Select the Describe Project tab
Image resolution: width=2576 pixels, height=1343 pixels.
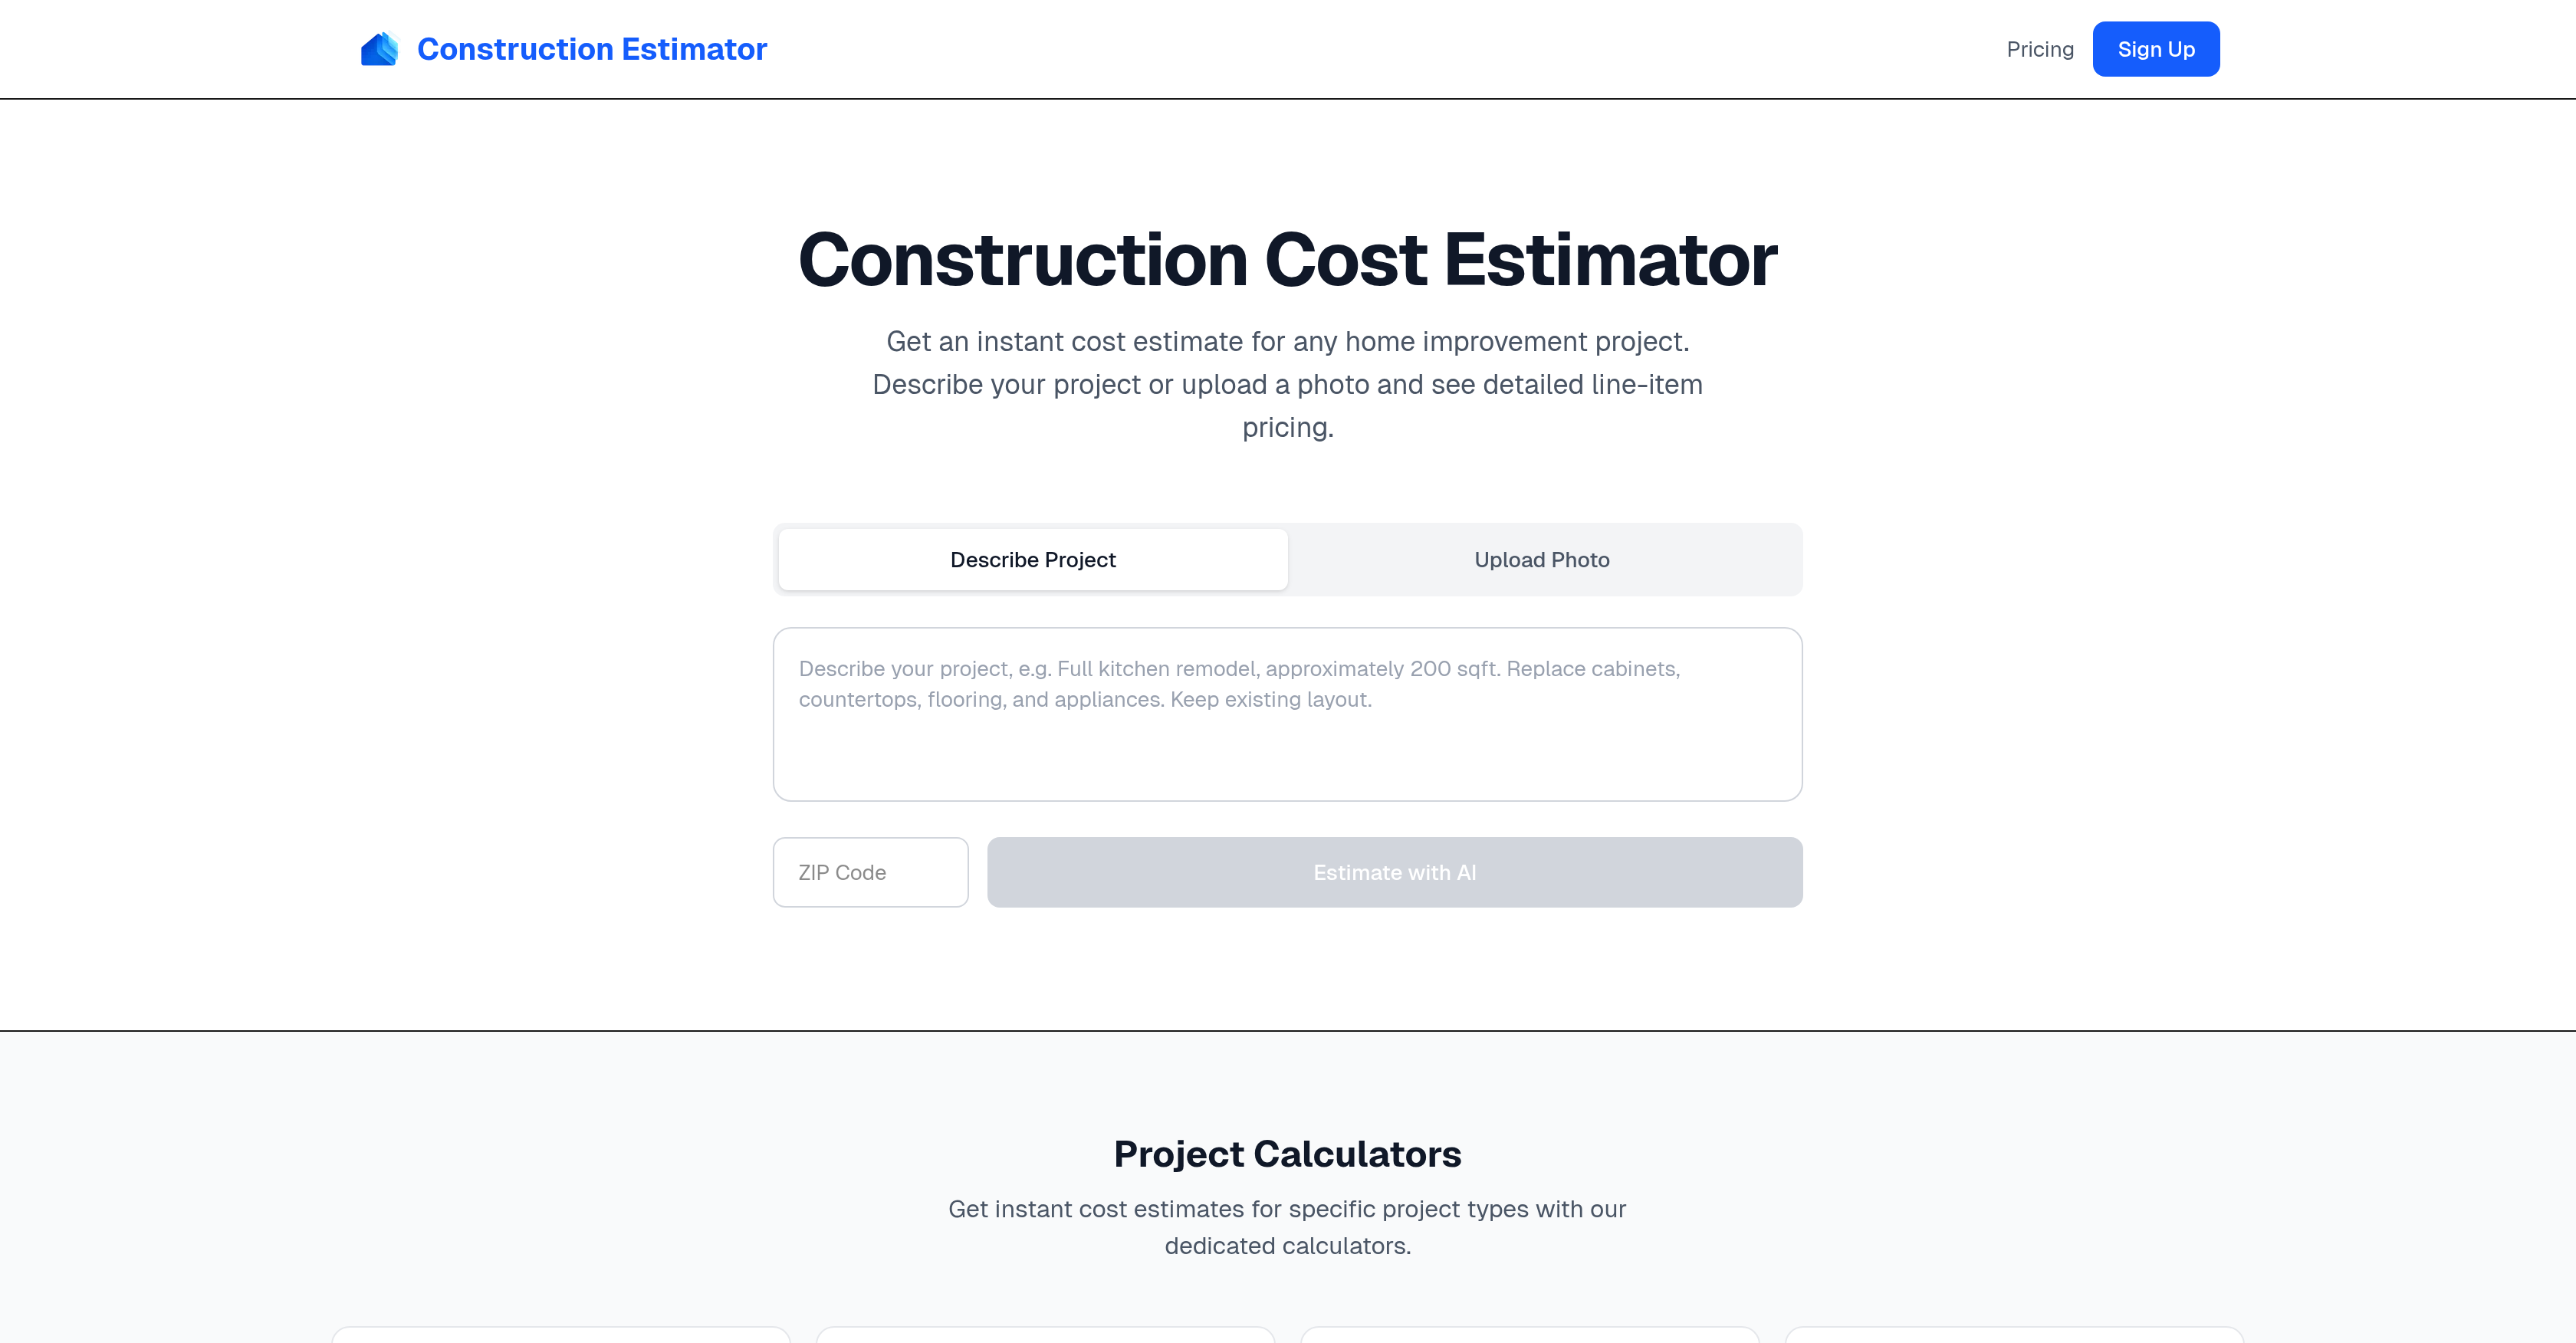1032,560
